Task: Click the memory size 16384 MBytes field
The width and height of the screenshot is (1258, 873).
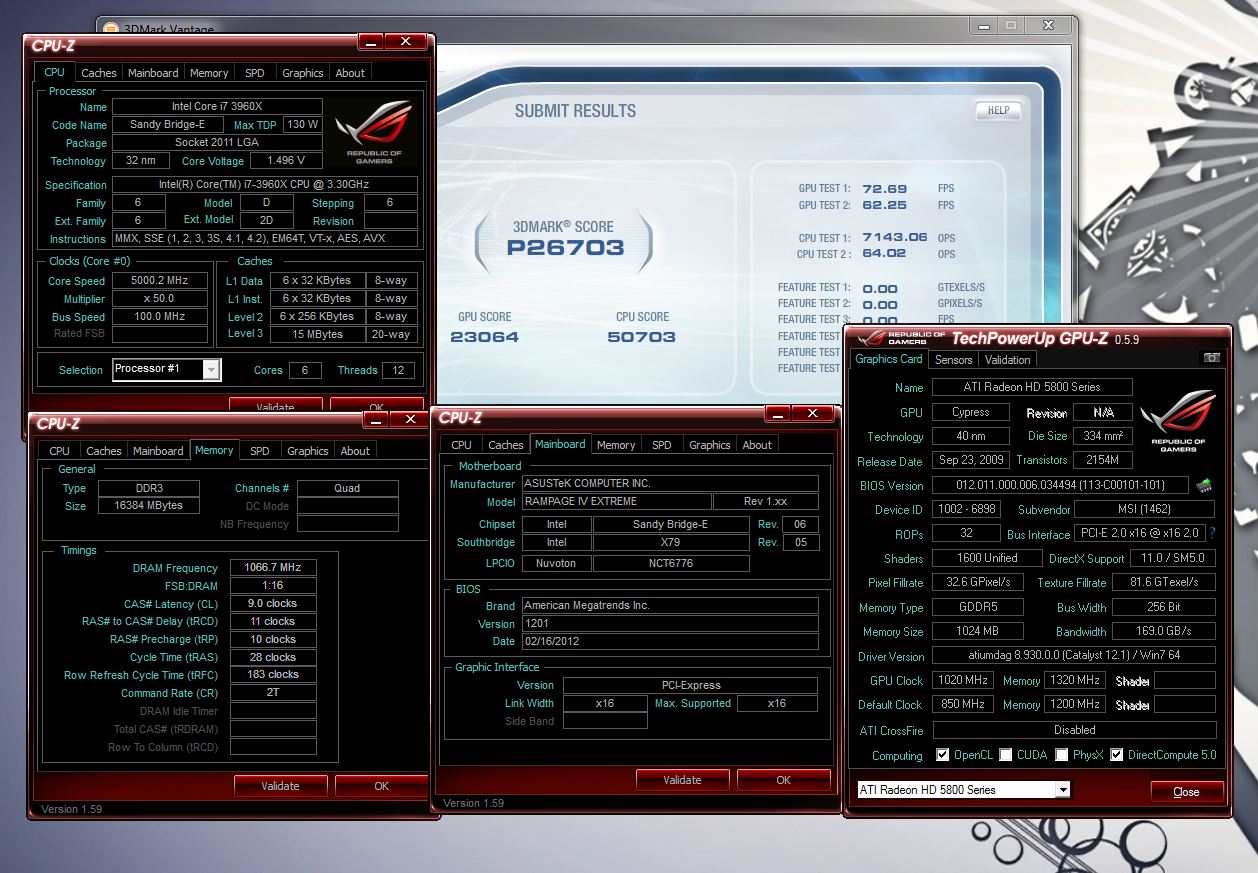Action: pyautogui.click(x=149, y=506)
